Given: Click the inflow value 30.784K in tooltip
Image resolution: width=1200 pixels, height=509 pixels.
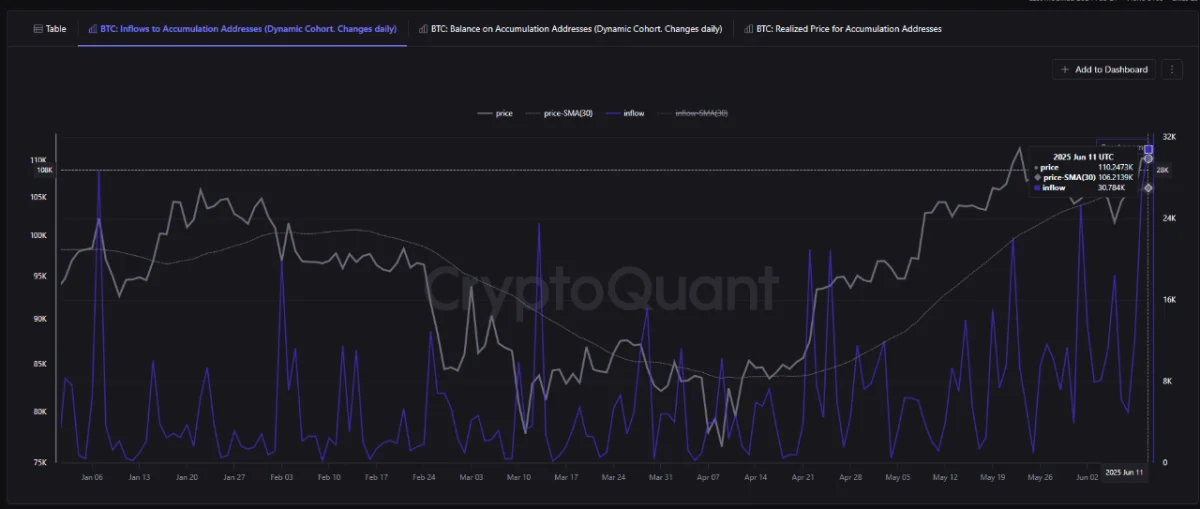Looking at the screenshot, I should (x=1111, y=187).
